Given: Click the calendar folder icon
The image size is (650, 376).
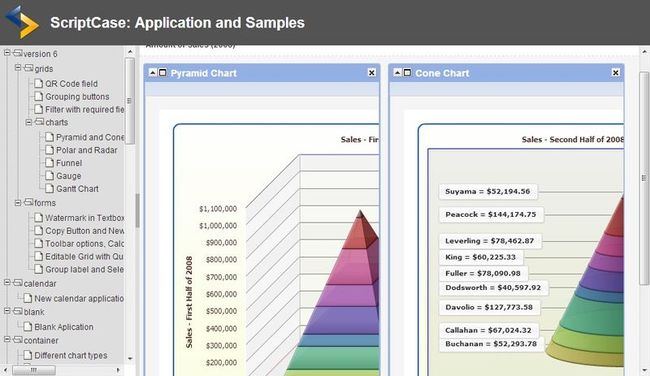Looking at the screenshot, I should [17, 283].
